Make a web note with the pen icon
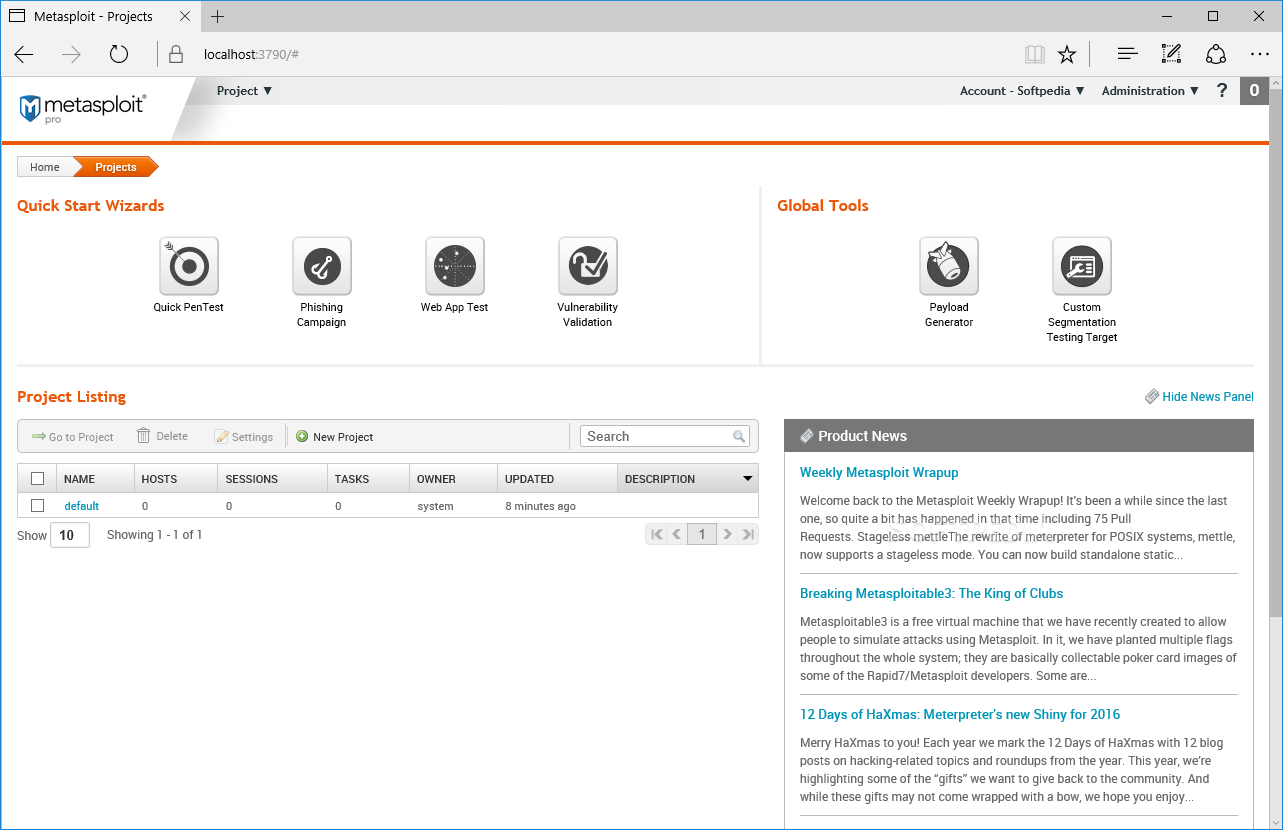 (x=1171, y=54)
